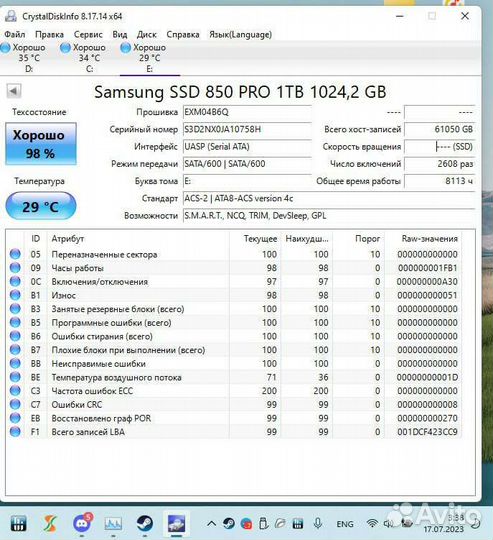Open the performance graph app in taskbar
This screenshot has height=540, width=493.
pyautogui.click(x=113, y=523)
